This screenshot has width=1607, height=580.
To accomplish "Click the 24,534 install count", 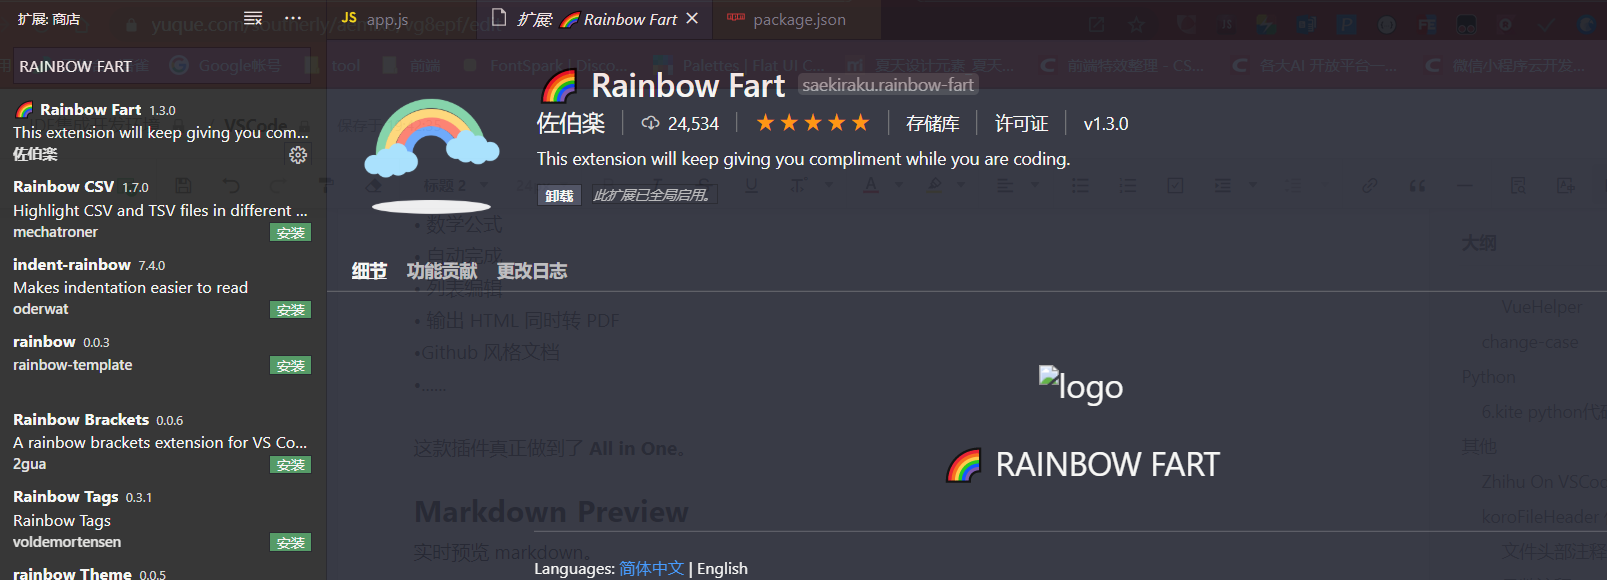I will pos(680,124).
